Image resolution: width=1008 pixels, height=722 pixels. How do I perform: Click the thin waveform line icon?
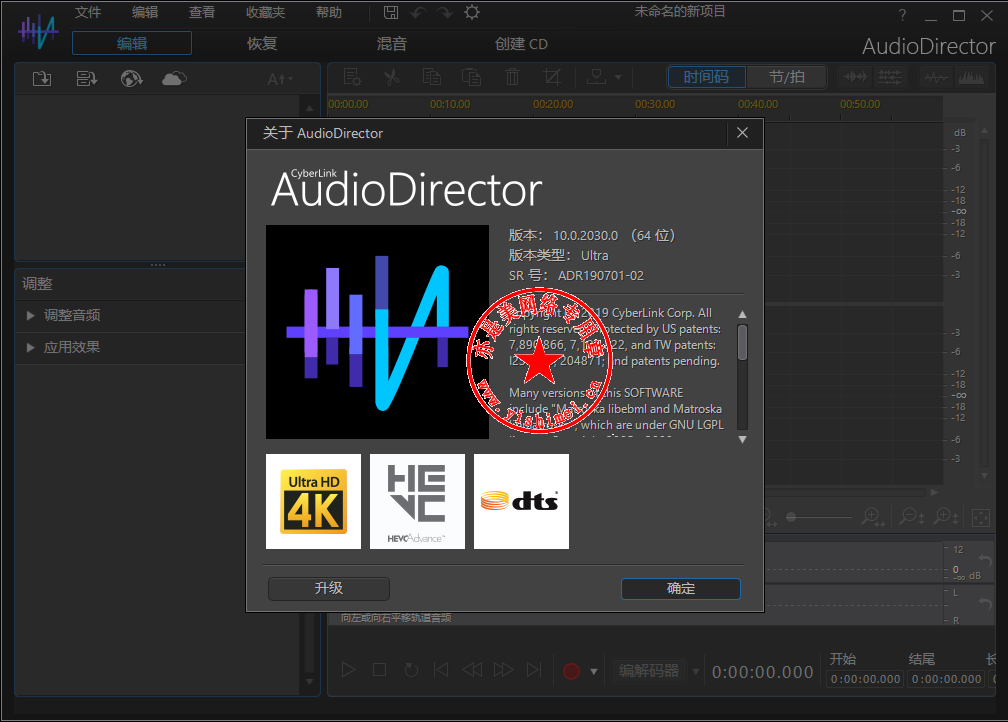pyautogui.click(x=936, y=77)
